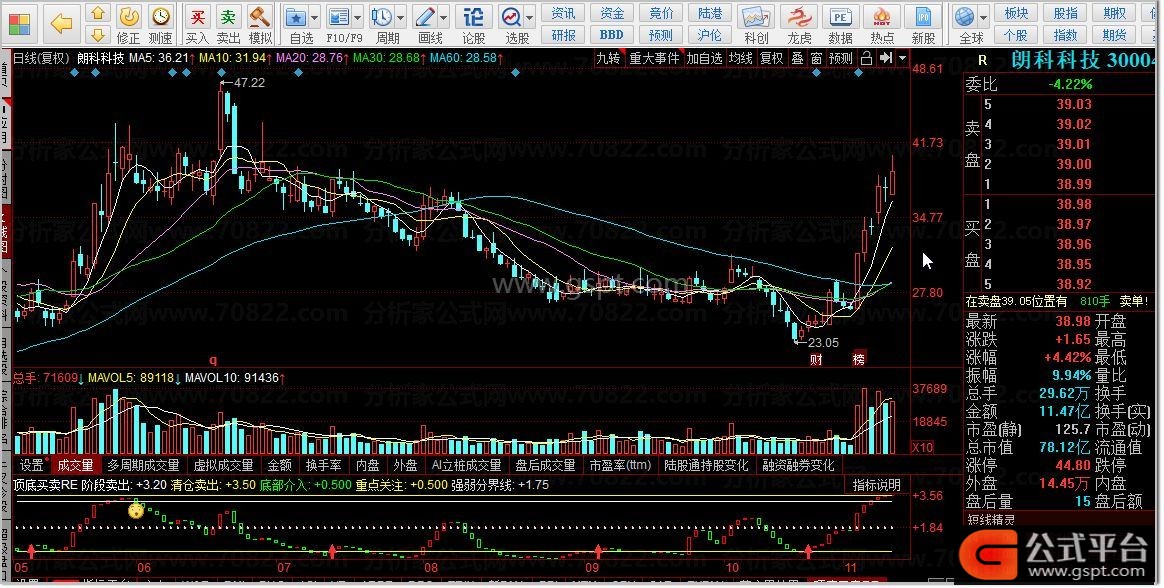This screenshot has height=588, width=1164.
Task: Open the 科创 board chart icon
Action: [756, 24]
